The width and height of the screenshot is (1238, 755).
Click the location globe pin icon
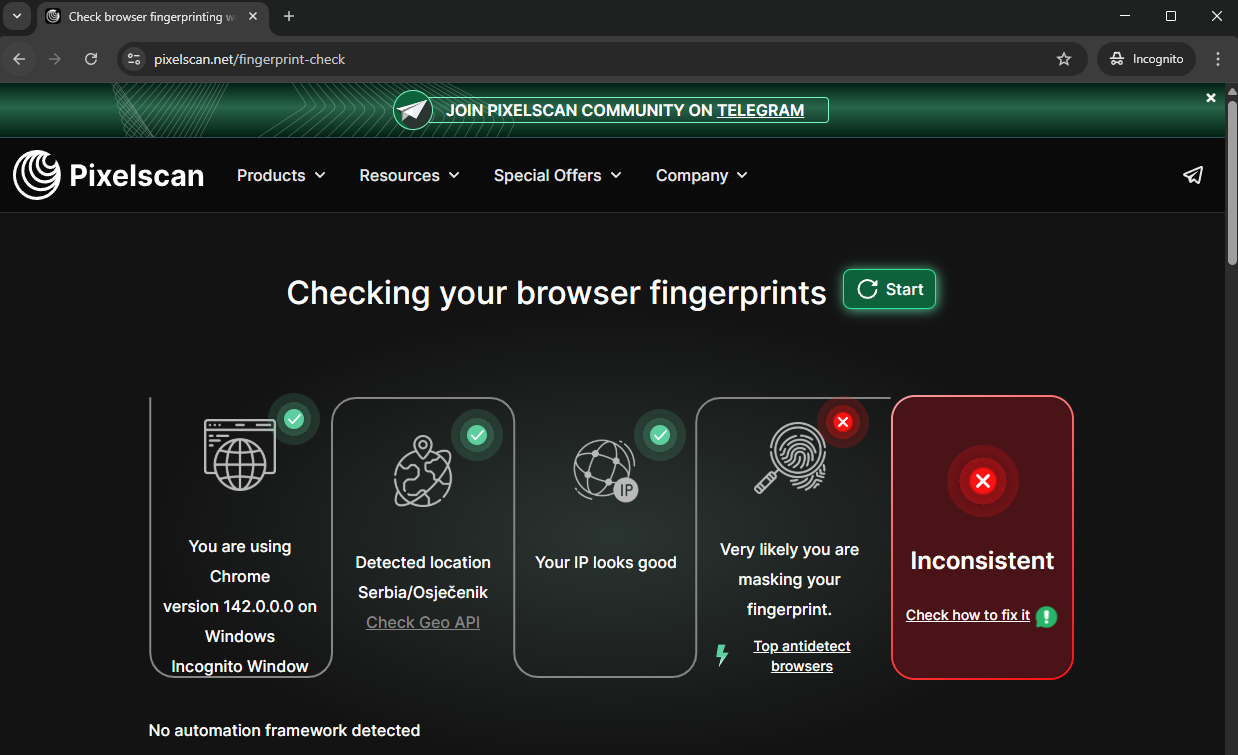[x=423, y=471]
